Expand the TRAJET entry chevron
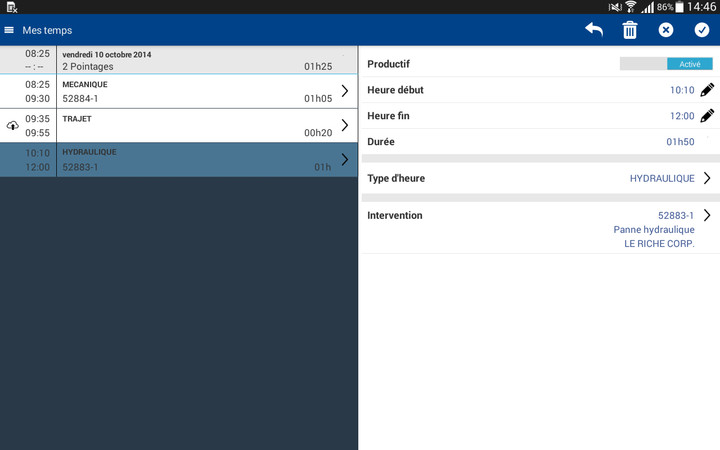The image size is (720, 450). click(x=345, y=125)
